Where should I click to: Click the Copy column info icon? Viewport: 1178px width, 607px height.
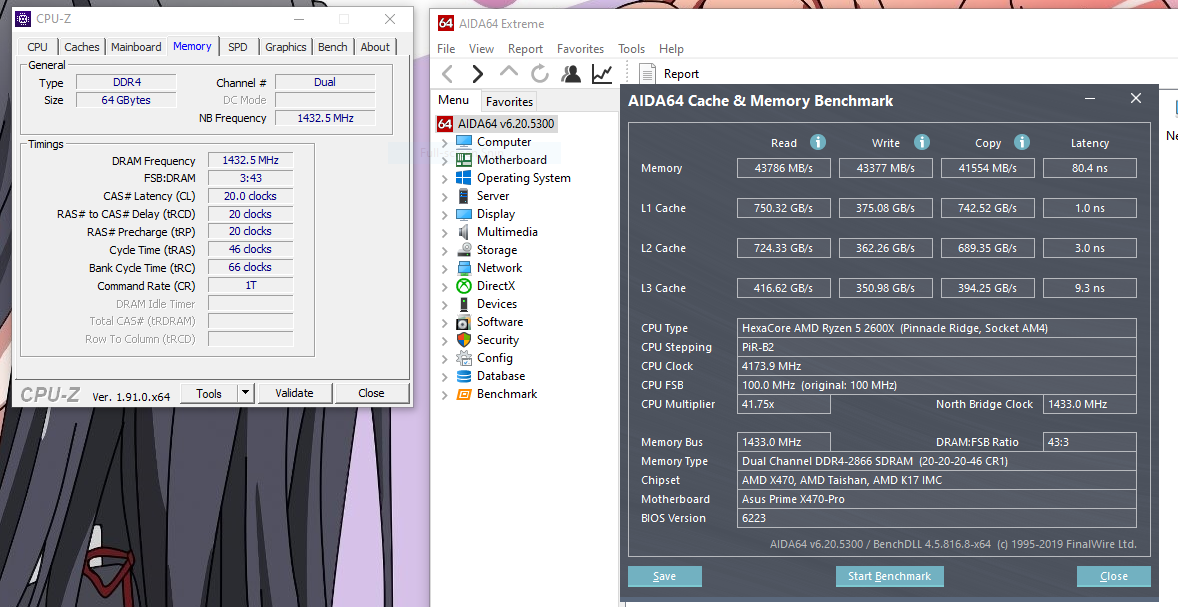[x=1022, y=142]
